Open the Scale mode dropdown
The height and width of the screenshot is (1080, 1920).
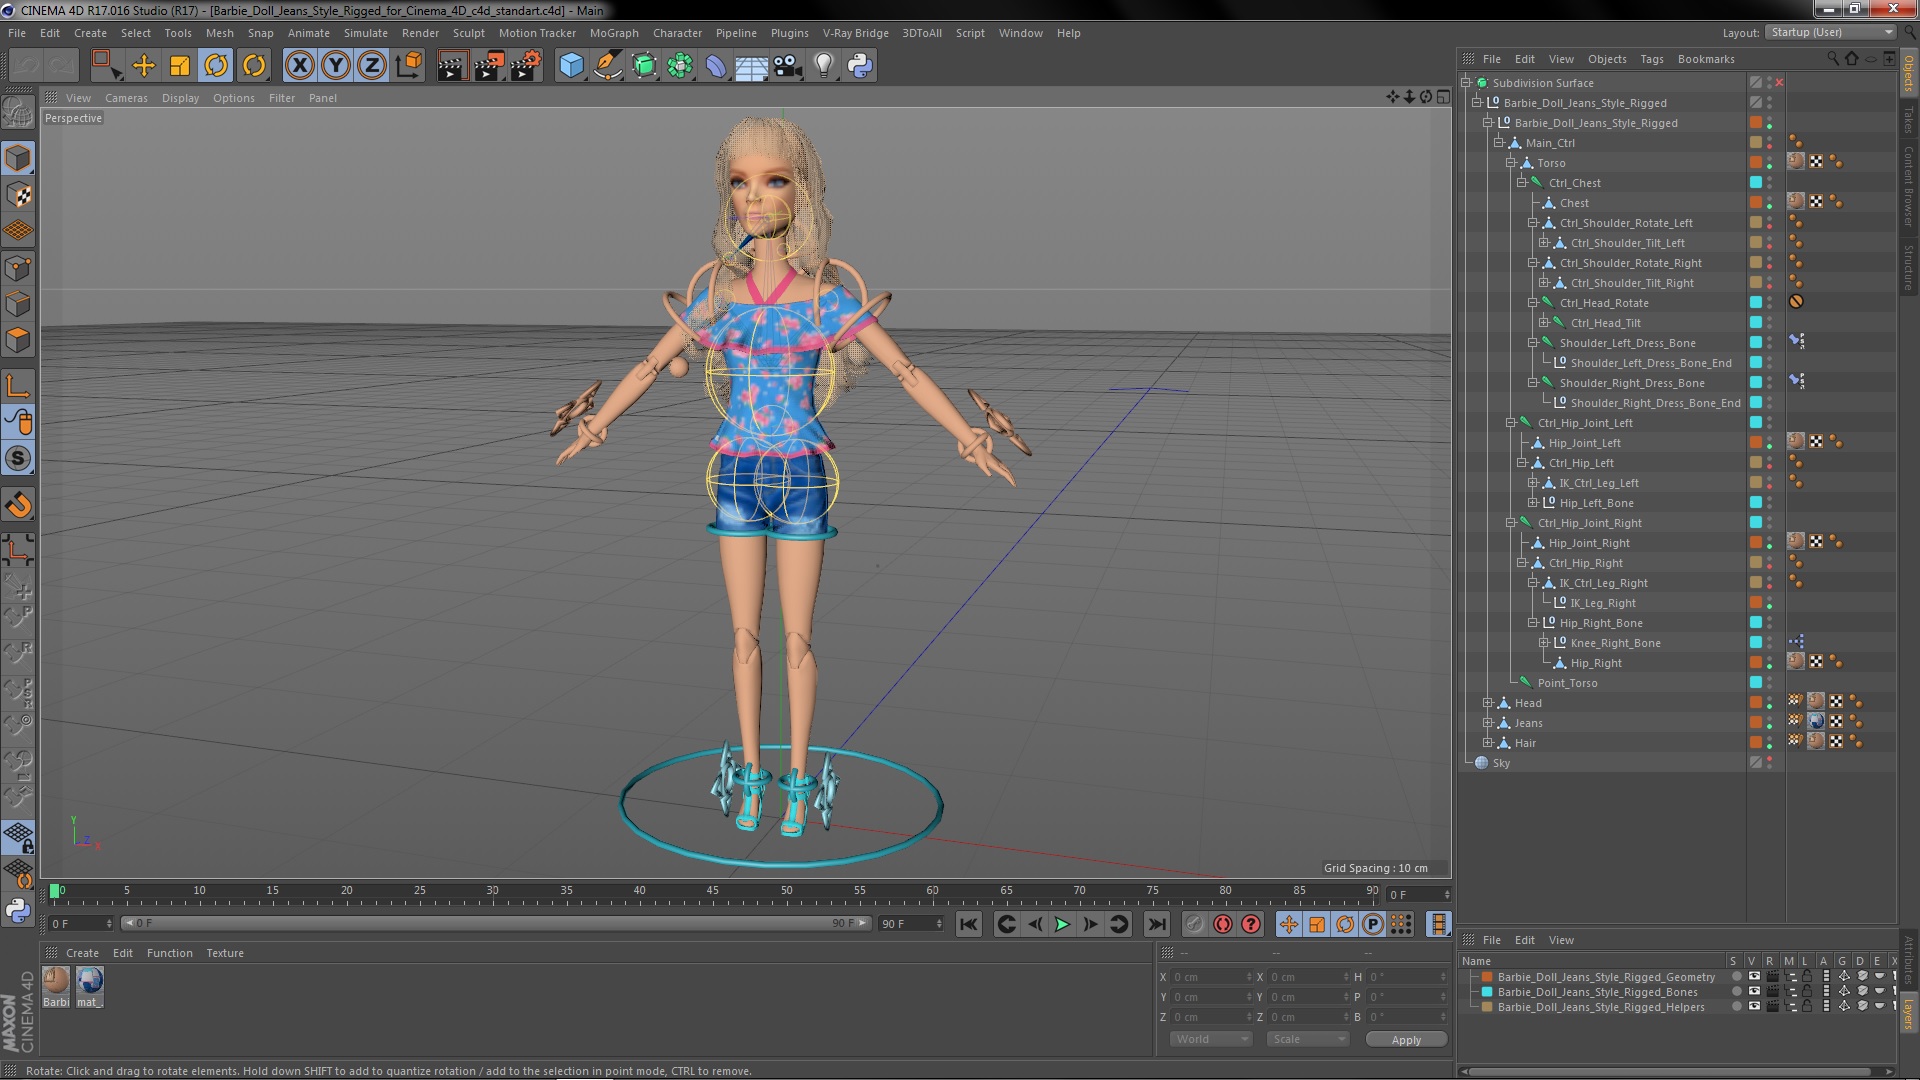(x=1306, y=1040)
